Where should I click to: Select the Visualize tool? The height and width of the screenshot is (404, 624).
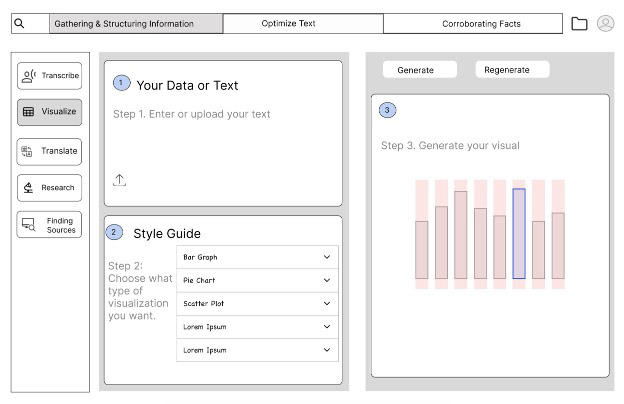[49, 112]
